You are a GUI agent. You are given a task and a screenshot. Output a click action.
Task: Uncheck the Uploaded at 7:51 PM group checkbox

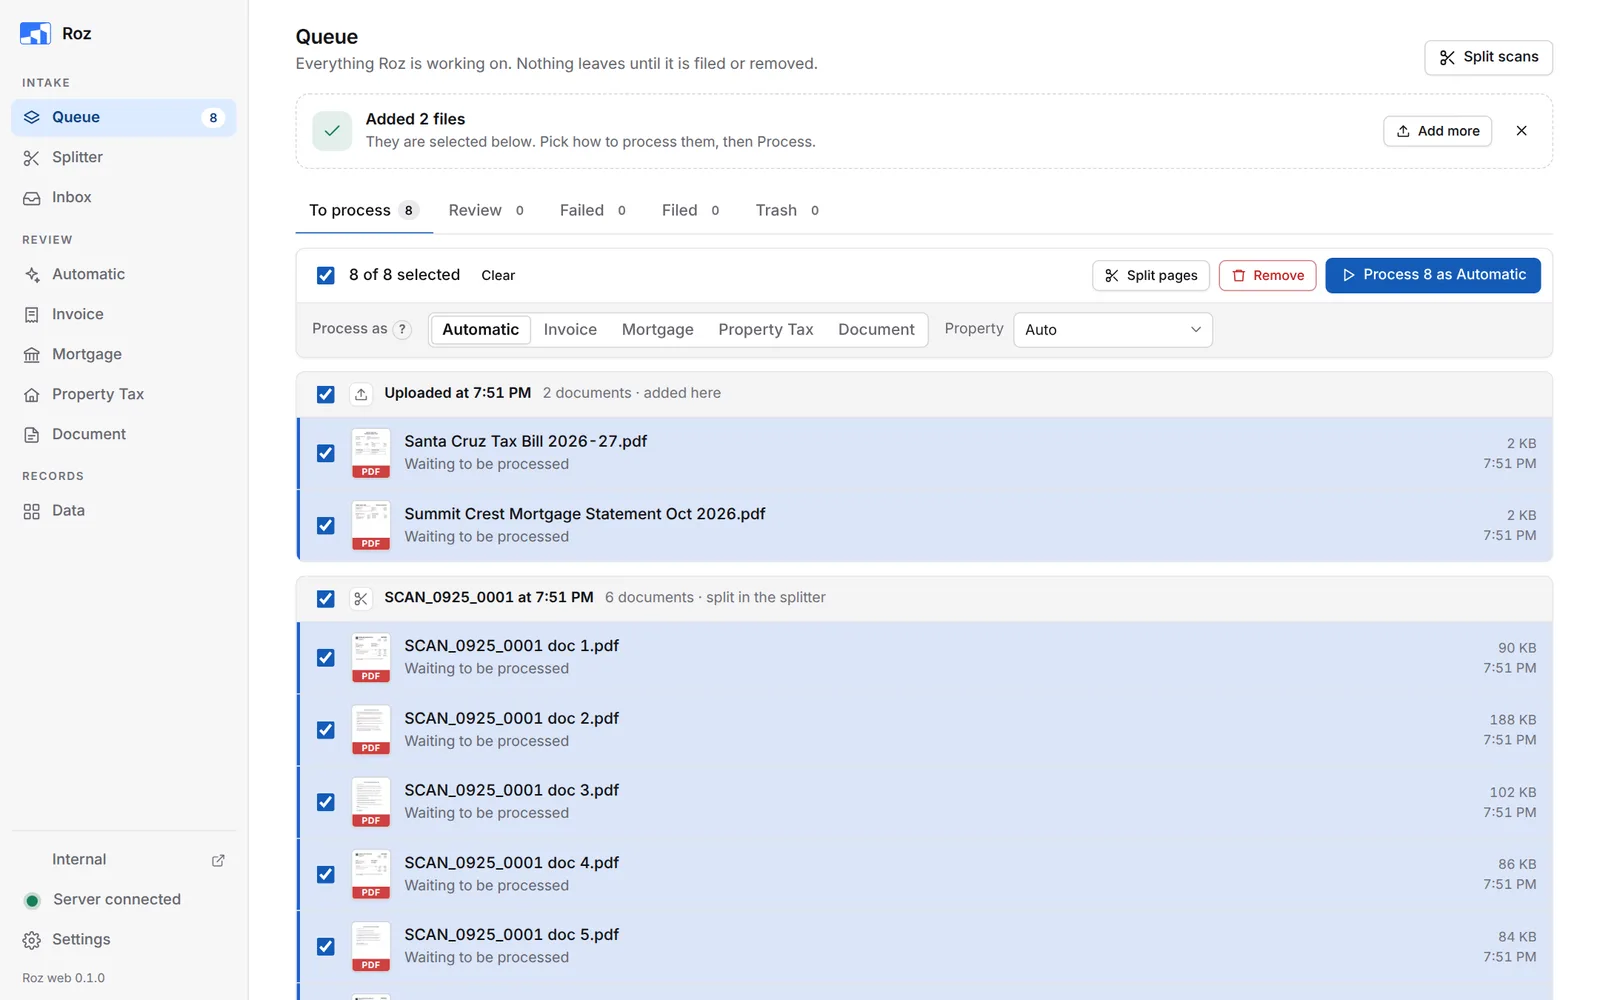325,394
